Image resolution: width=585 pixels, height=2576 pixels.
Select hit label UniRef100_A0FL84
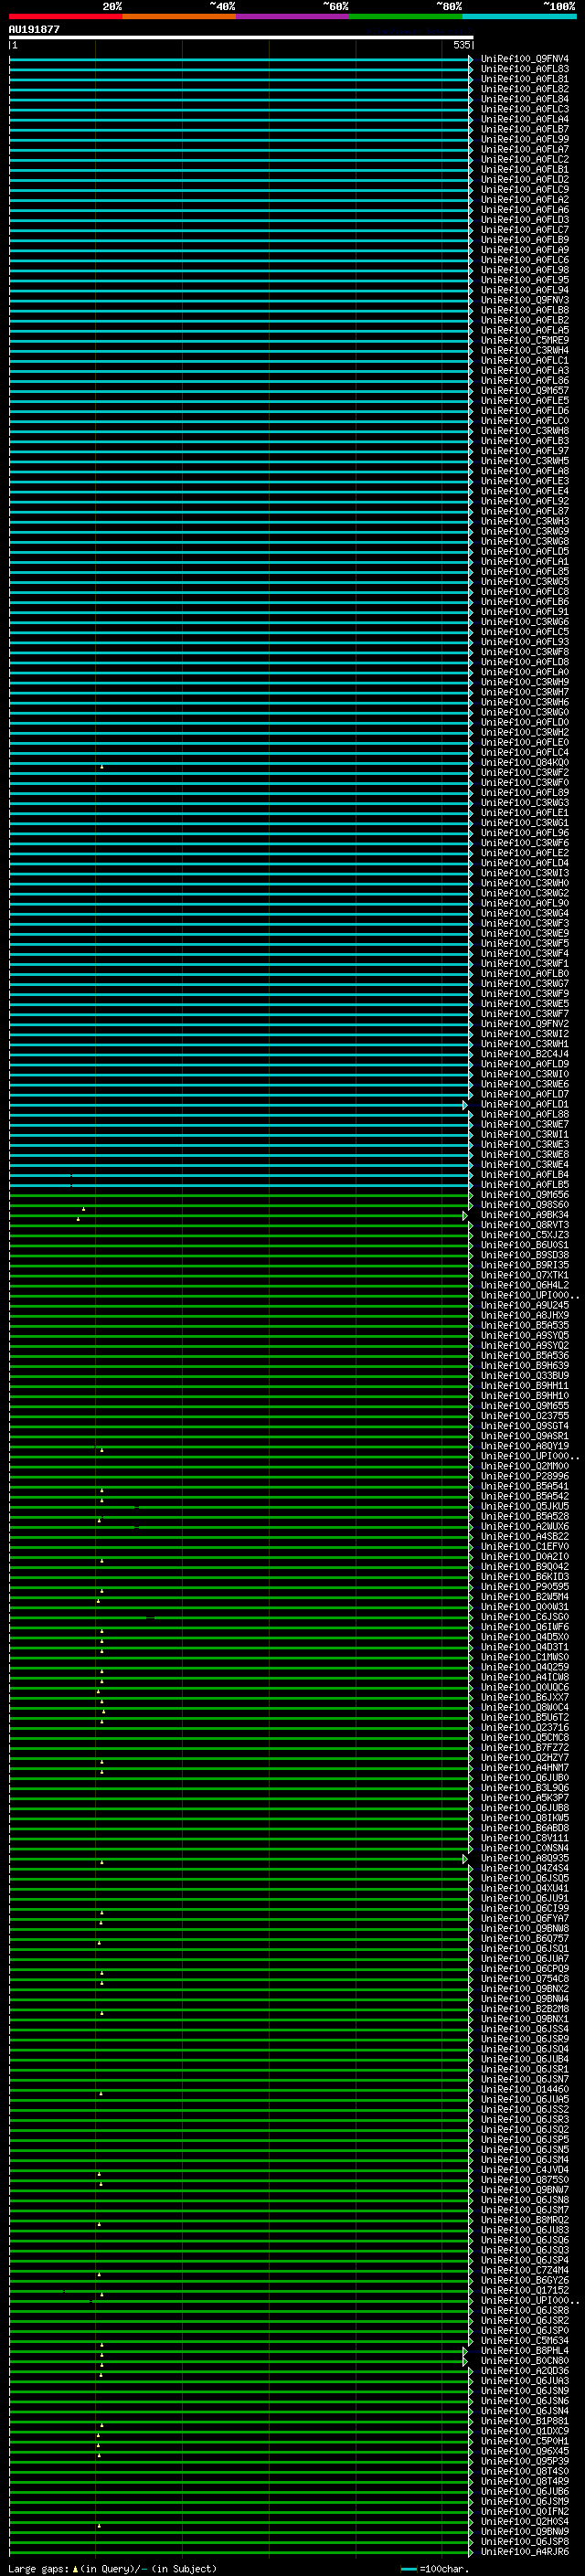524,99
